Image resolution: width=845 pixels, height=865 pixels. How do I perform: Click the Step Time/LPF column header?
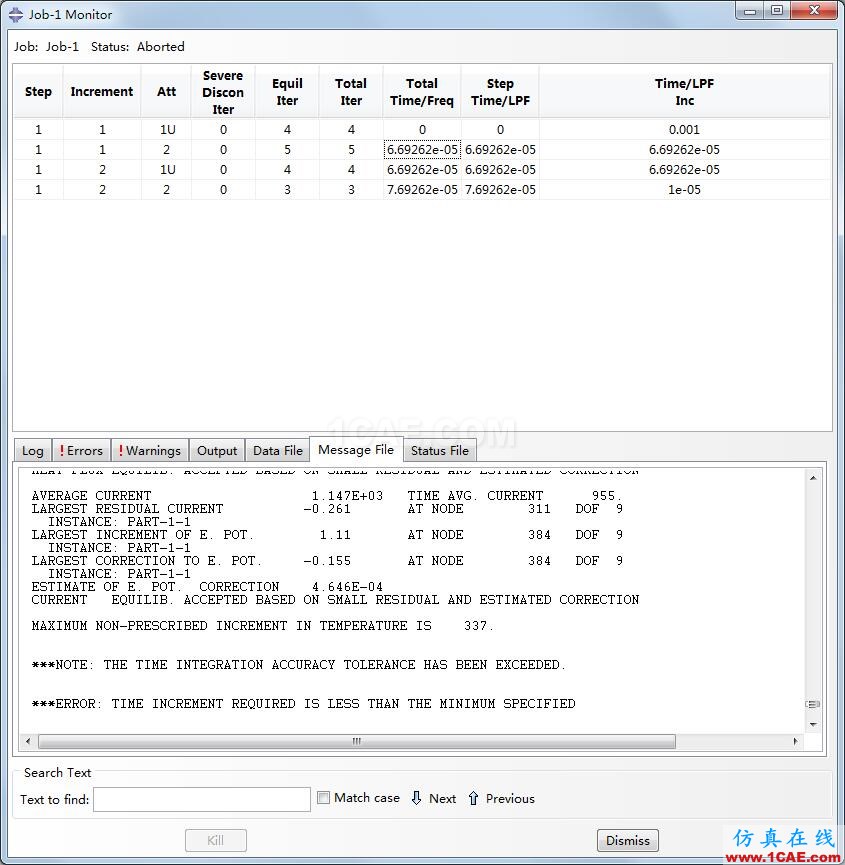[x=500, y=92]
